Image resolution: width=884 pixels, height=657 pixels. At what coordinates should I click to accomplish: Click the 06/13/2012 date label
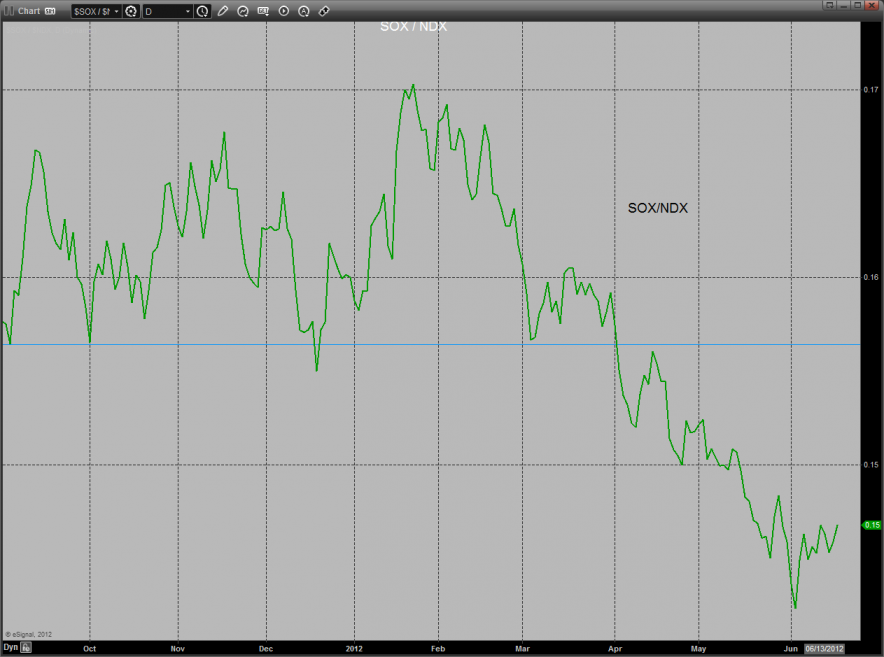click(x=825, y=648)
